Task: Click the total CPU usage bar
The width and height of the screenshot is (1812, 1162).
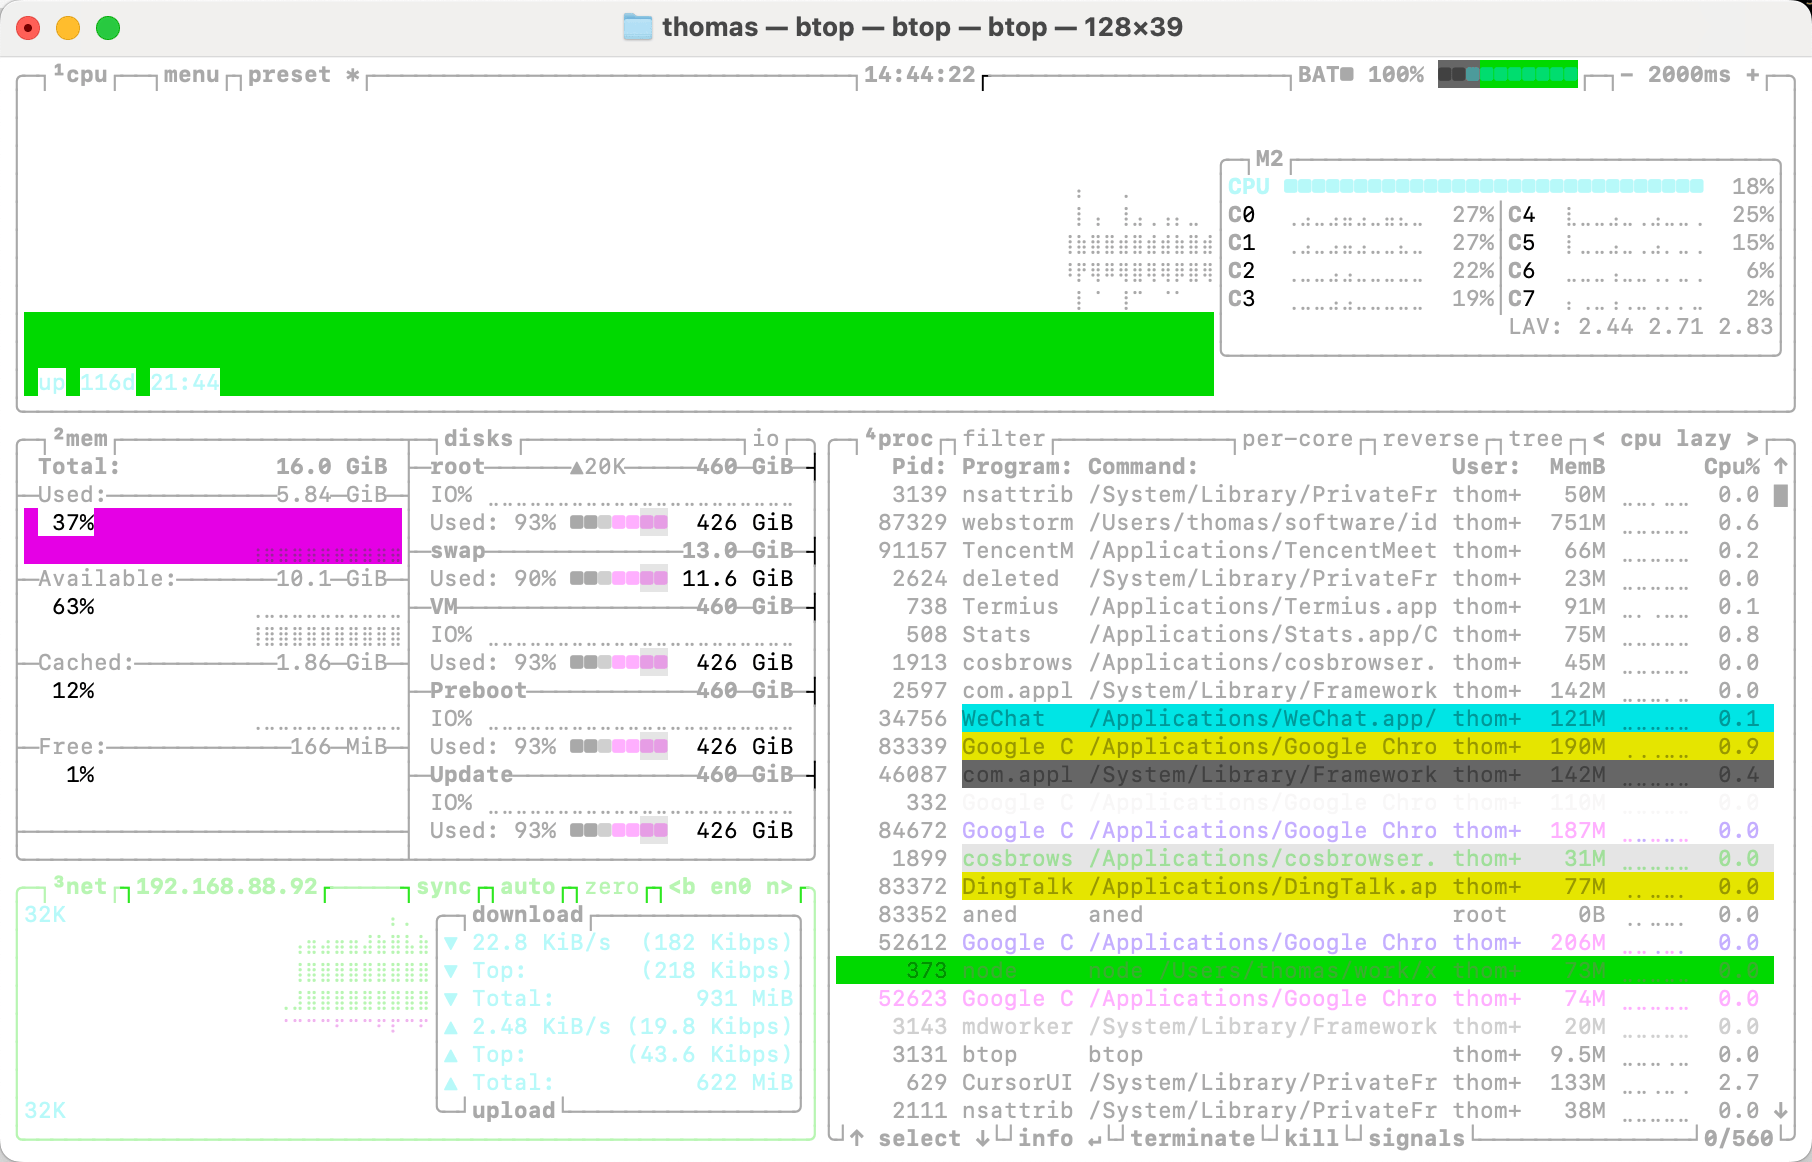Action: [x=1494, y=186]
